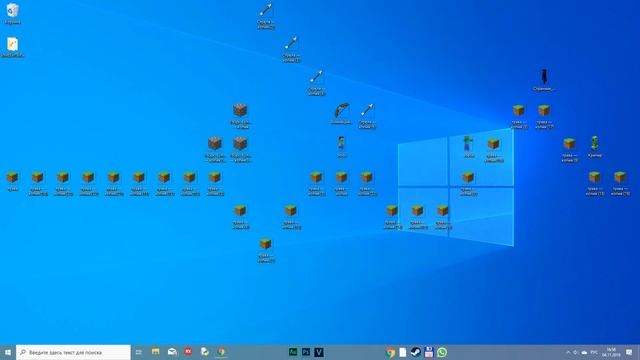This screenshot has width=640, height=360.
Task: Select the document file icon below Recycle Bin
Action: pos(13,47)
